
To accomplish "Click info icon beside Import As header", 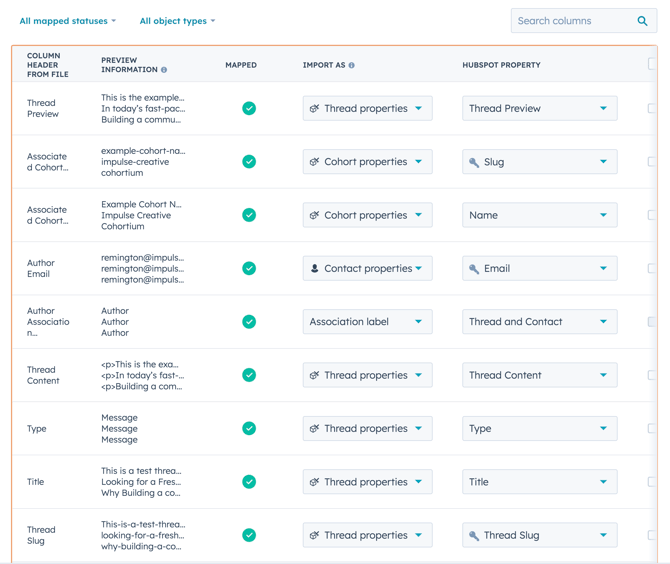I will coord(352,65).
